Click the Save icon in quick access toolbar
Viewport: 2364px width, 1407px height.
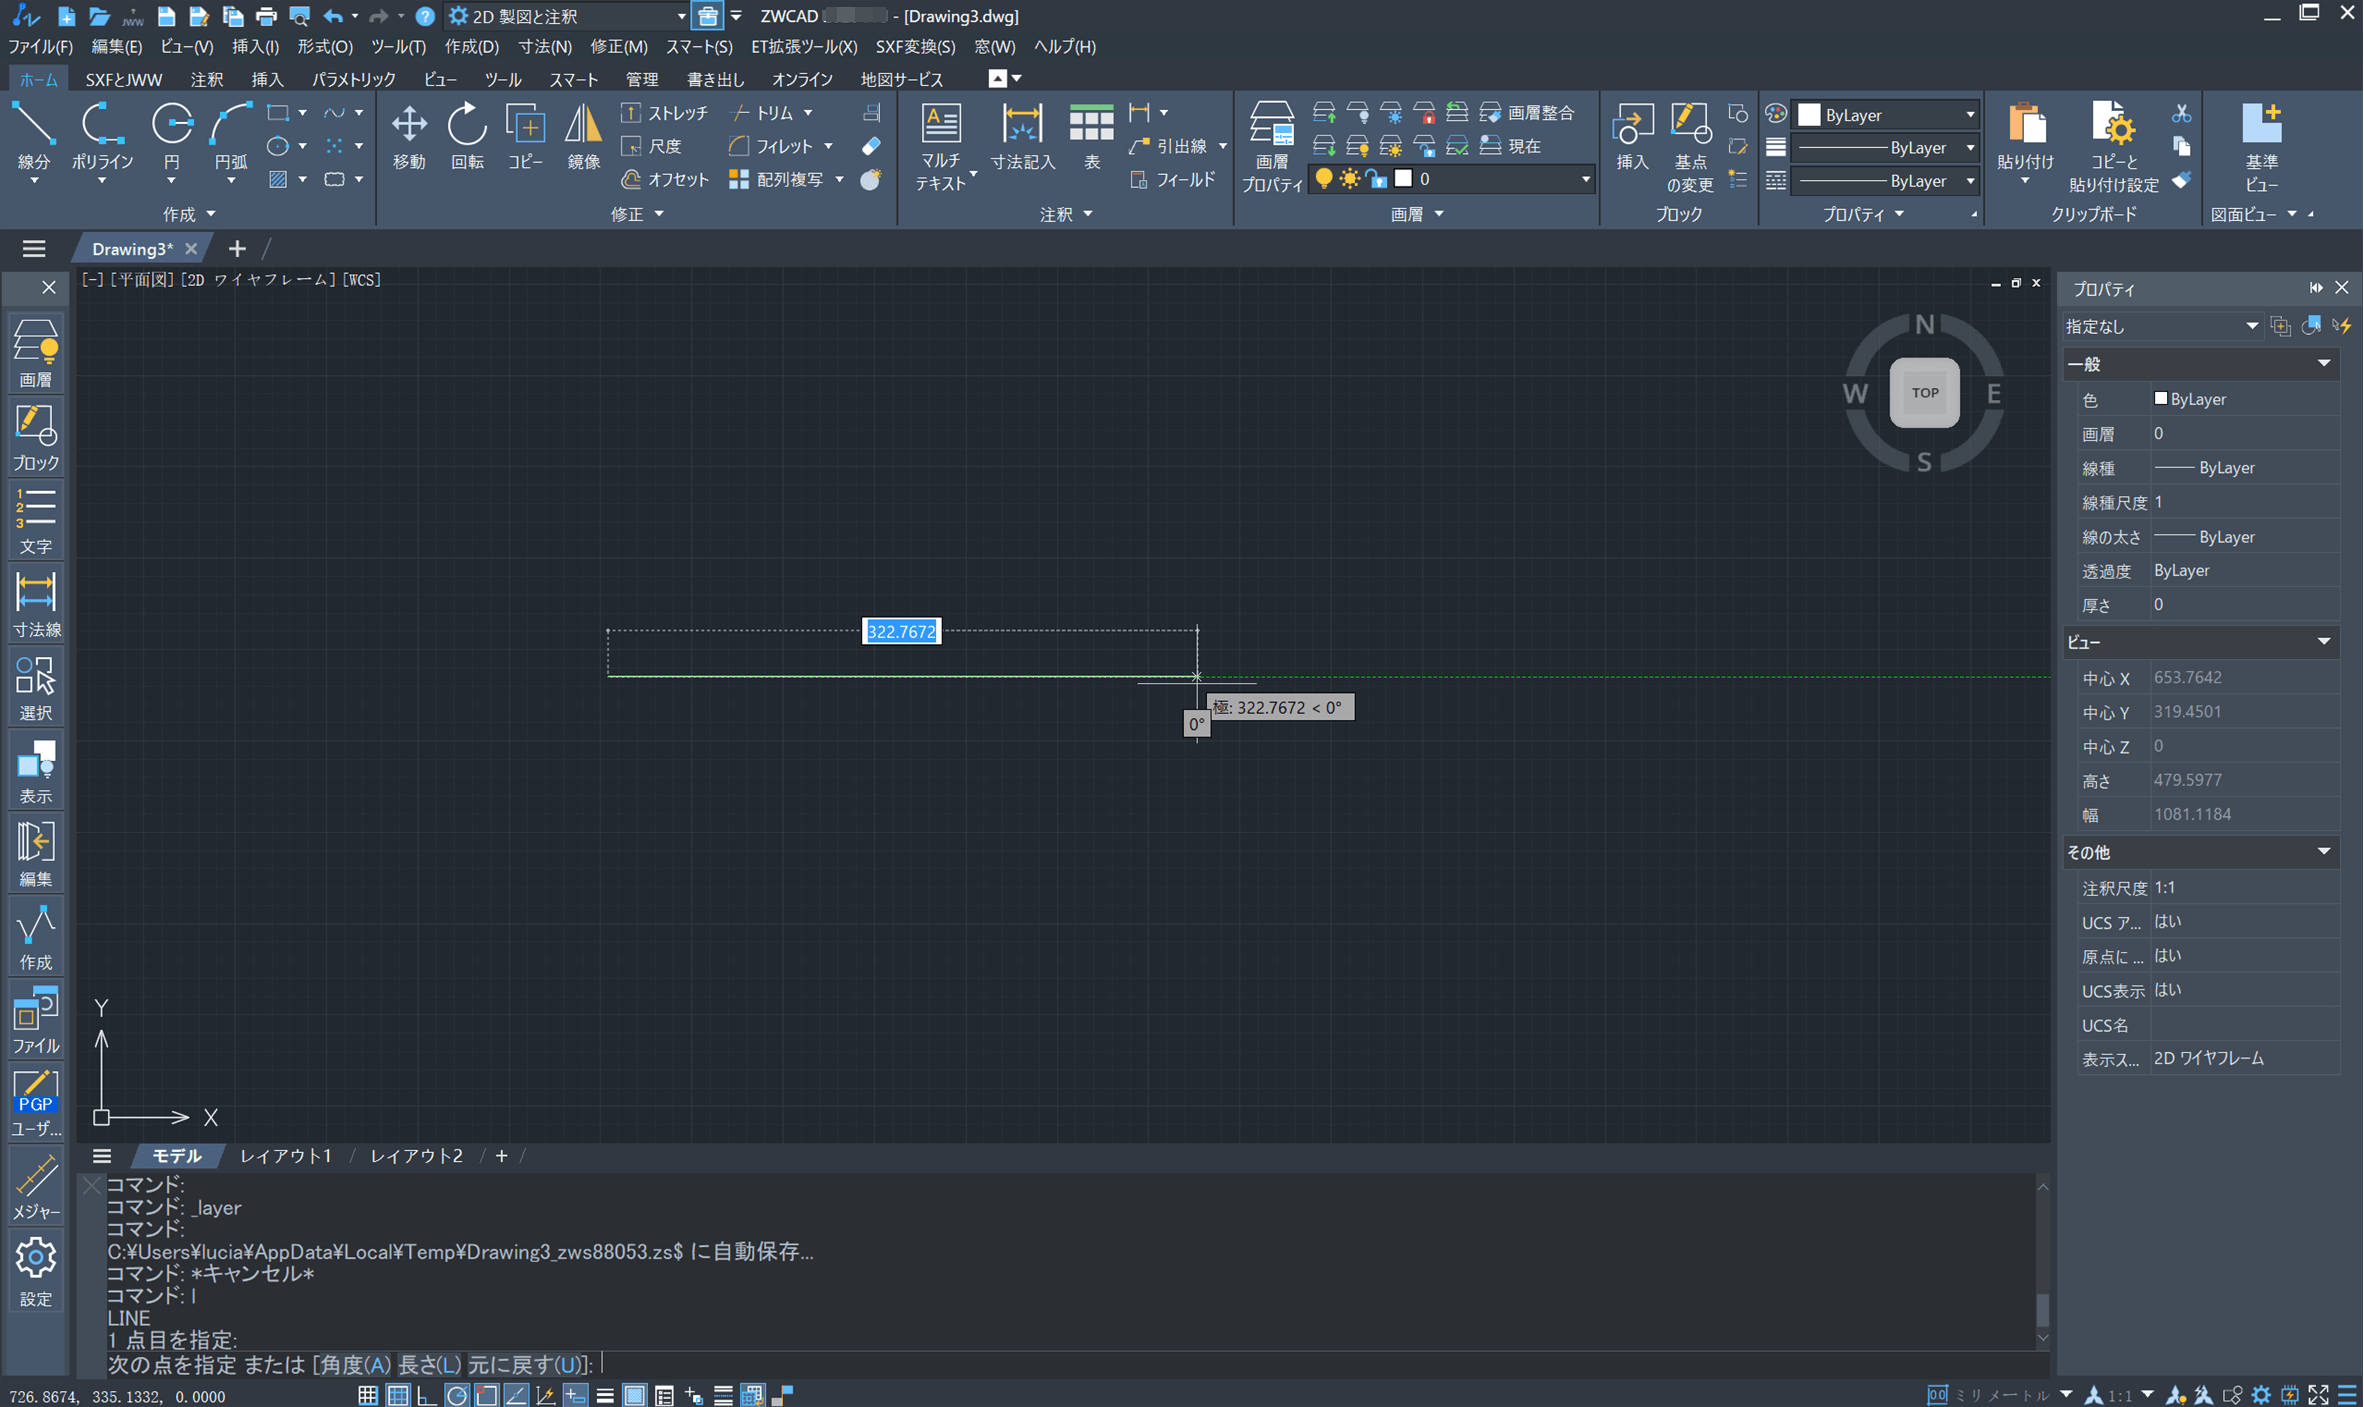click(x=166, y=16)
